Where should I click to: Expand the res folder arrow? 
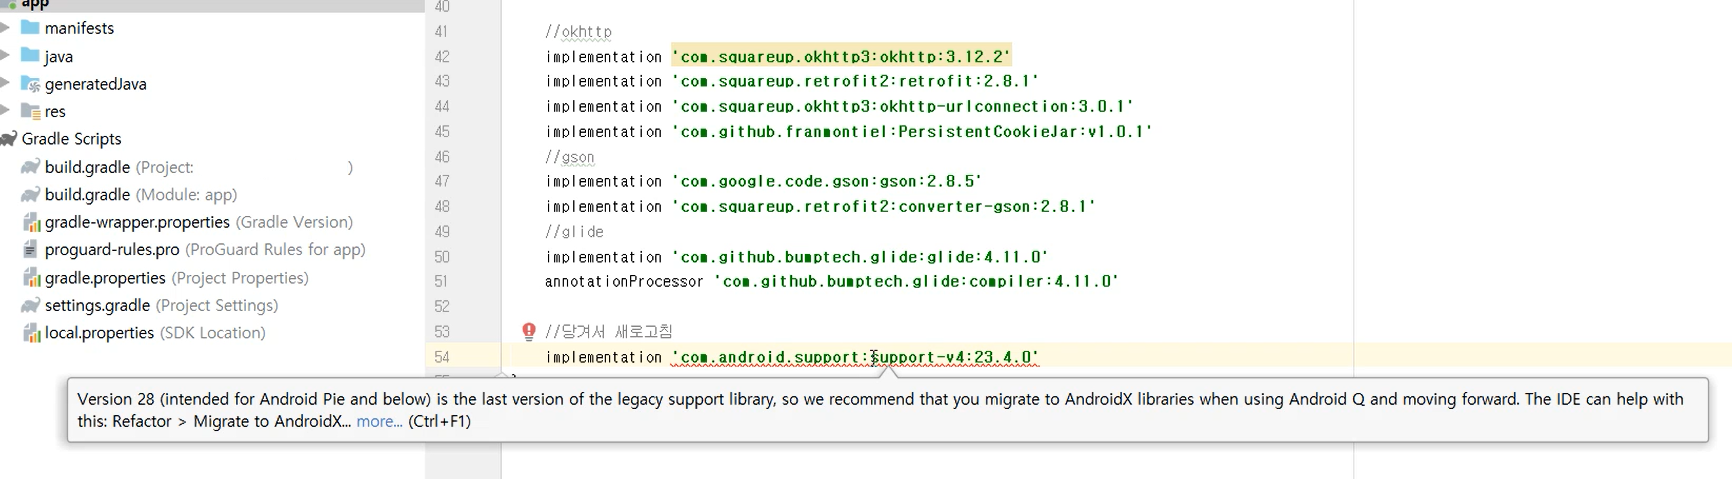pos(6,111)
